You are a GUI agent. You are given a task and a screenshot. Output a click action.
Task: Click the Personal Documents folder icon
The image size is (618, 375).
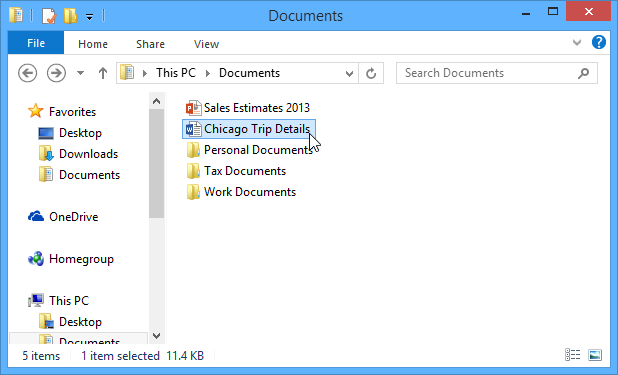(193, 150)
